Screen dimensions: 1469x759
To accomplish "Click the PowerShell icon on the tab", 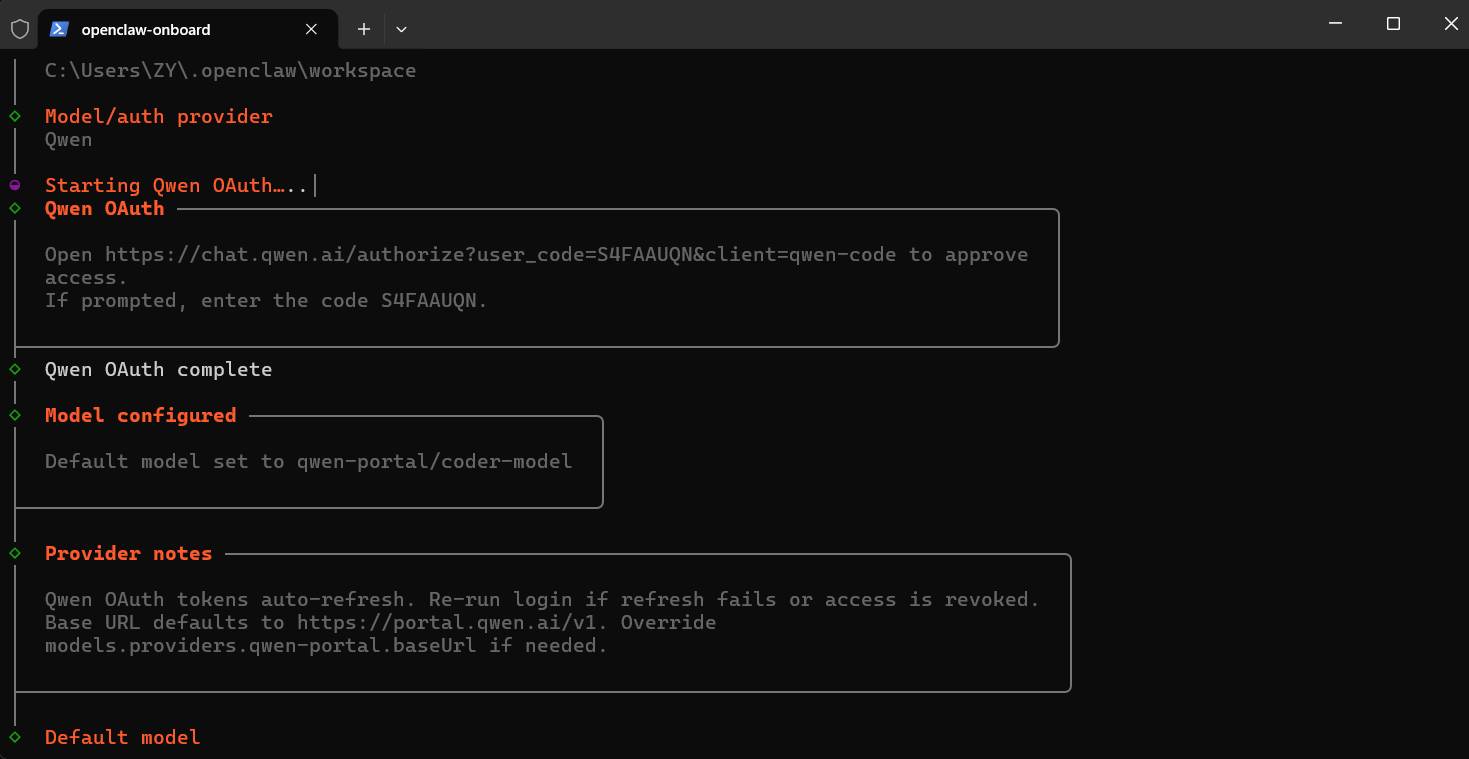I will point(59,29).
